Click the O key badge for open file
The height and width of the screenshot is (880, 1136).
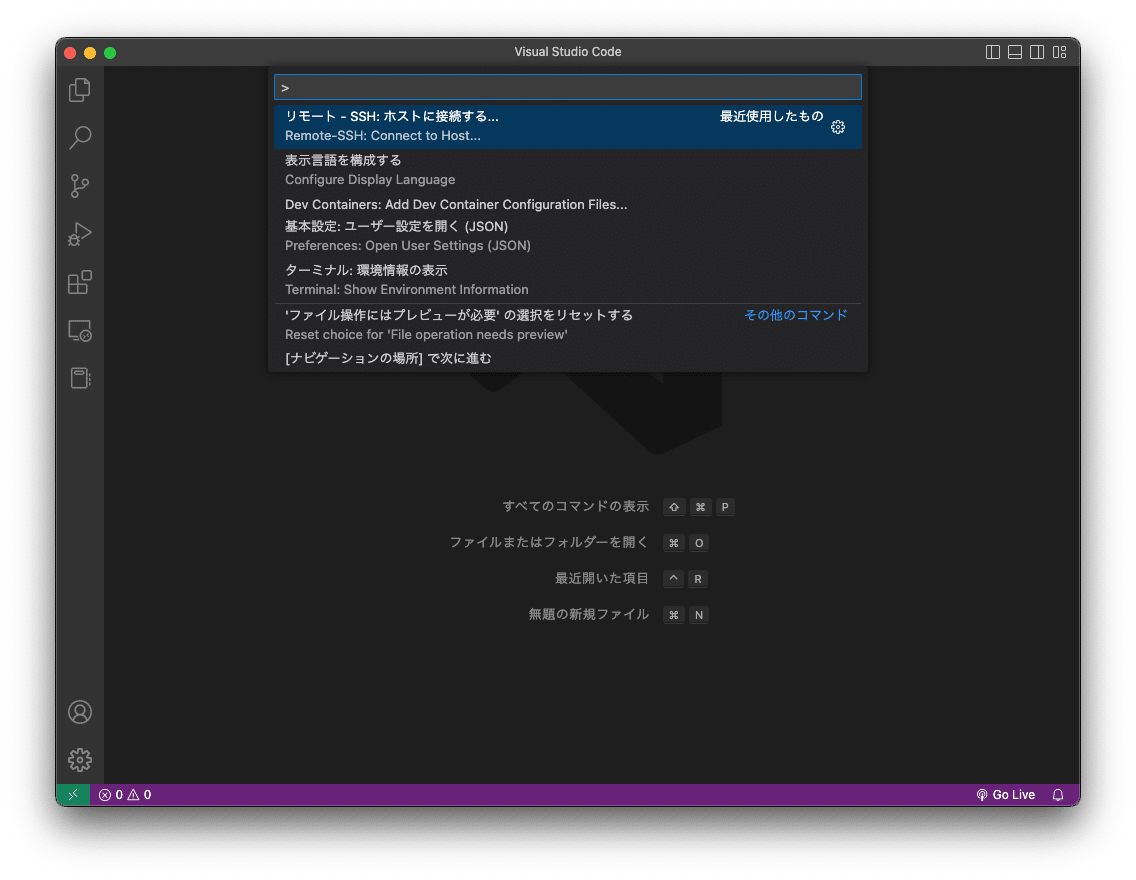[698, 543]
